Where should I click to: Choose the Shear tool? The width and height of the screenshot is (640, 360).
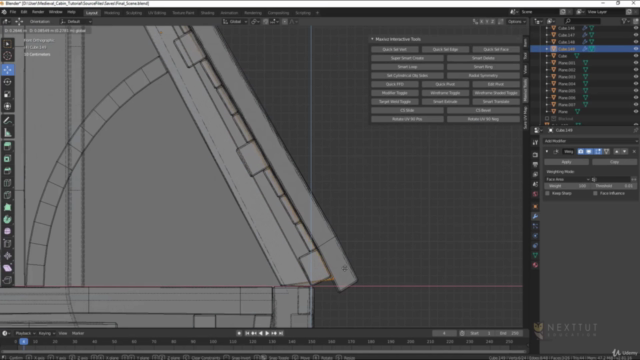coord(7,268)
